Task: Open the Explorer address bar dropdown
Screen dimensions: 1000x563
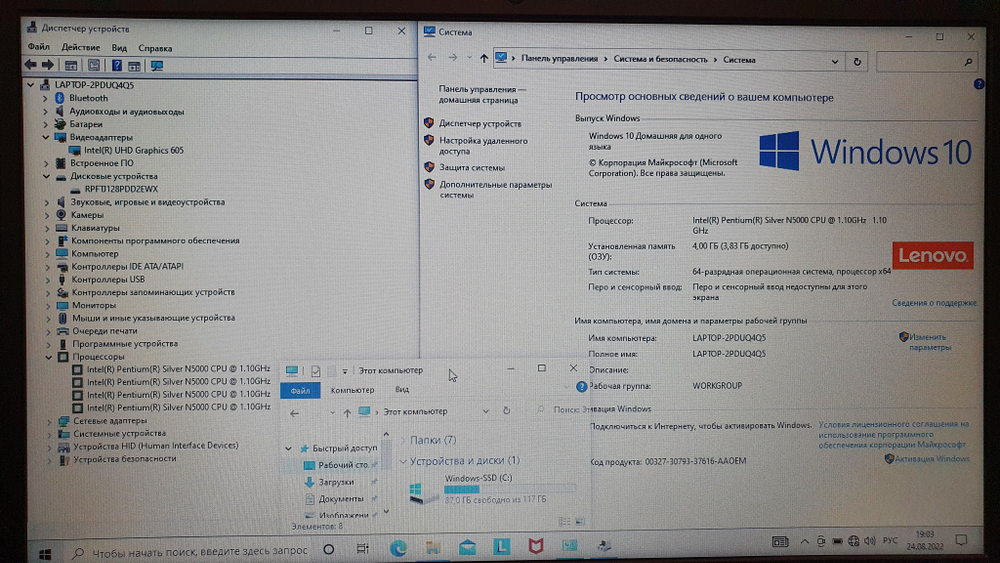Action: click(485, 411)
